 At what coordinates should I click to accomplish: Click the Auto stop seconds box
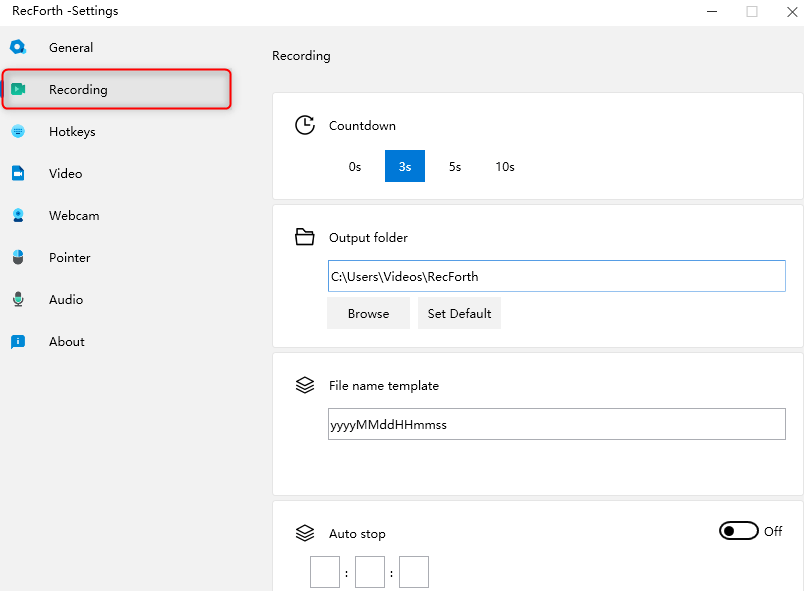[414, 572]
